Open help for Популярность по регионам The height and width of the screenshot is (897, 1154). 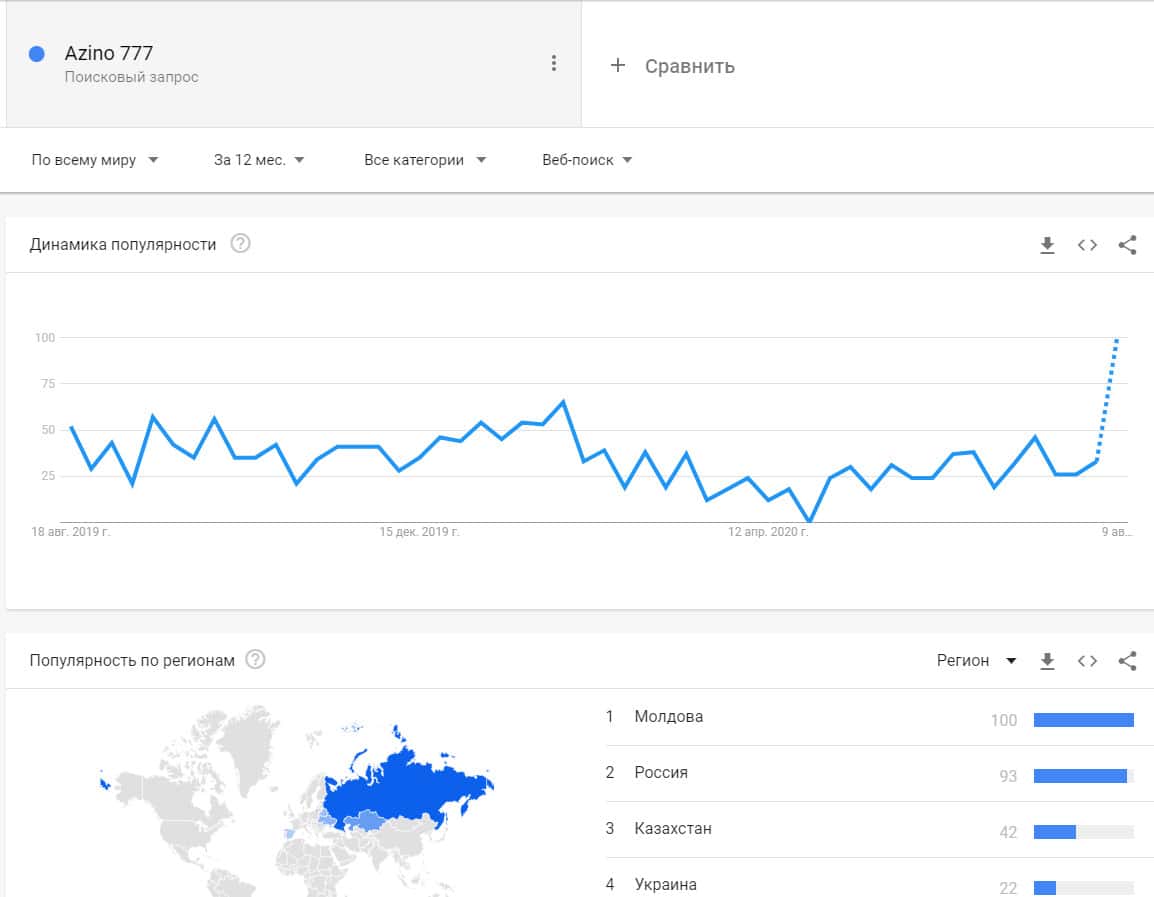(x=255, y=660)
